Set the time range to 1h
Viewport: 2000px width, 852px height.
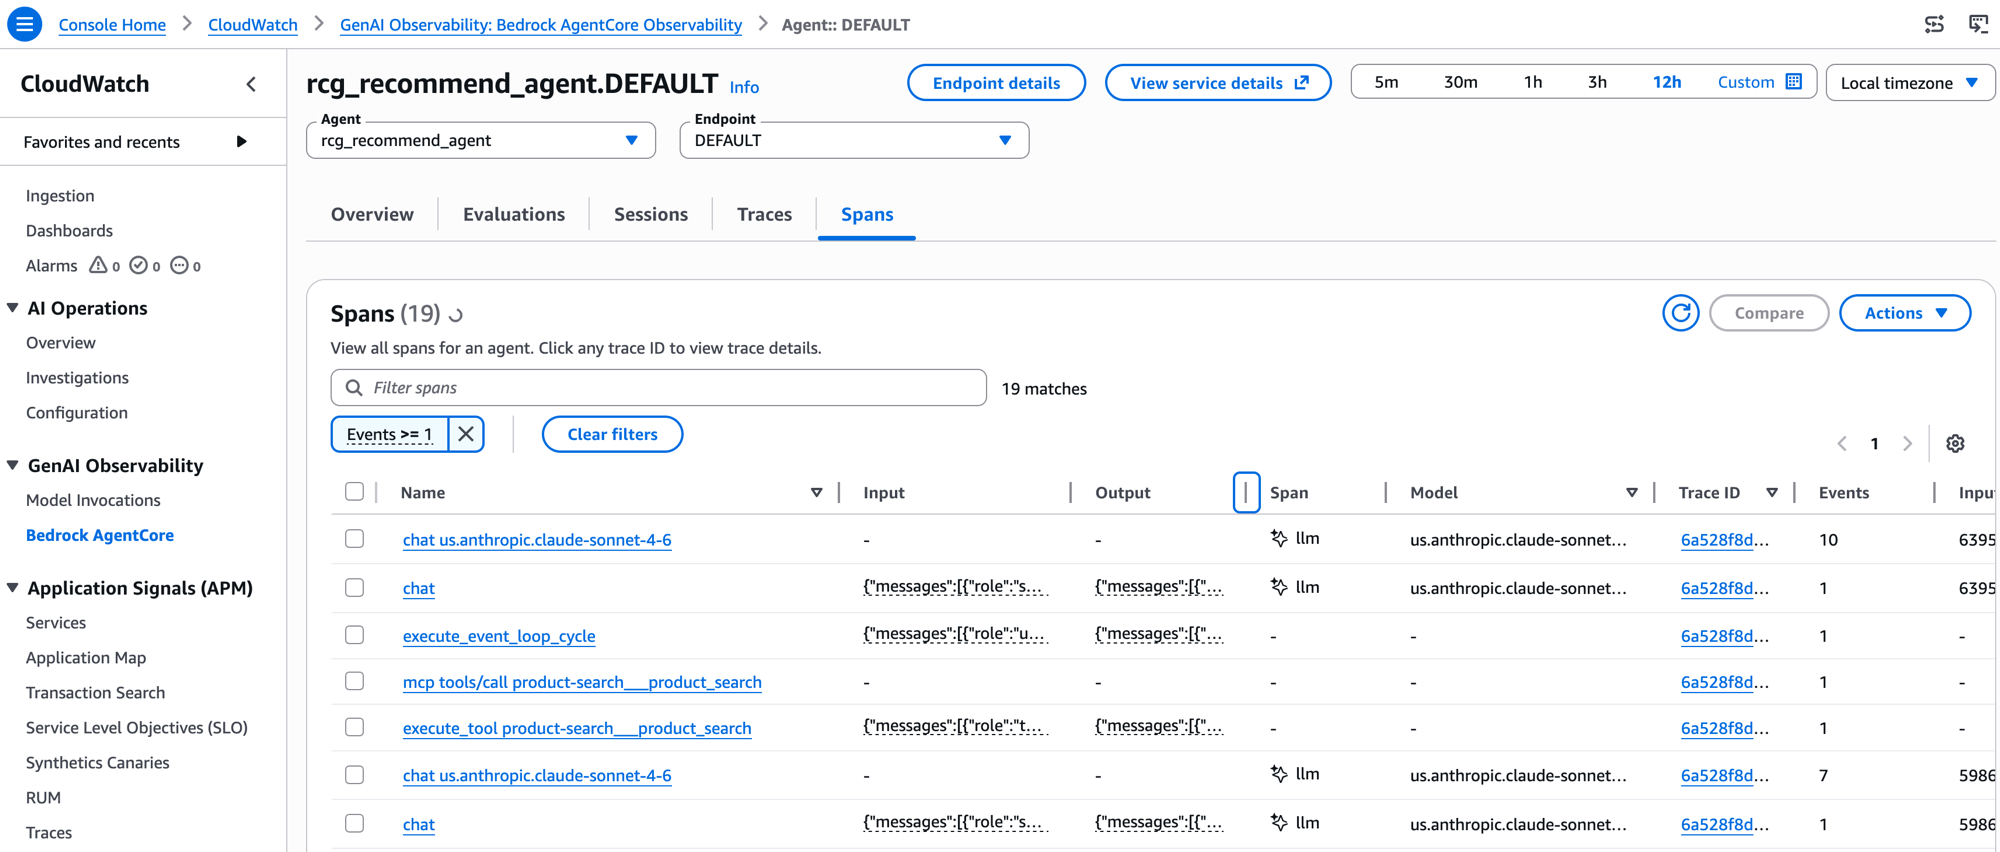(1532, 82)
